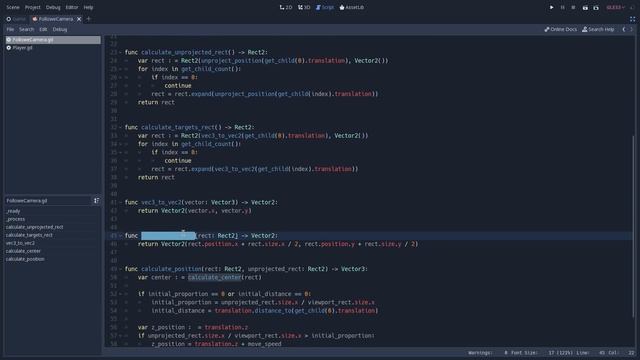Click the dock layout icon right of GLES3
Screen dimensions: 640x360
coord(632,7)
